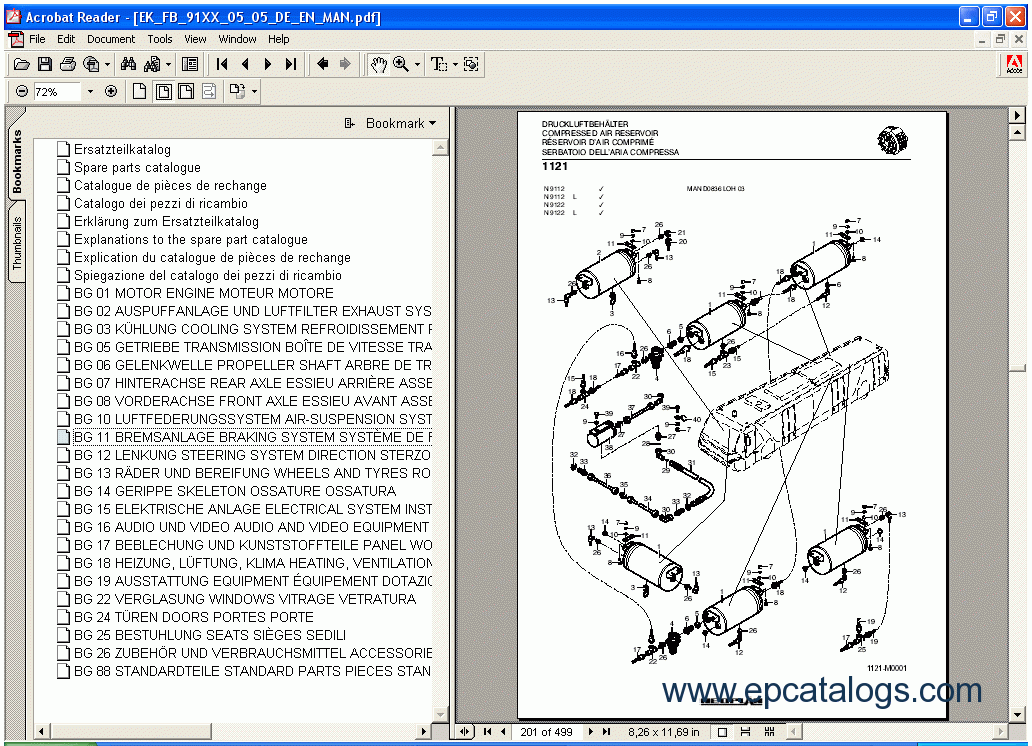
Task: Toggle the navigation pane toolbar button
Action: tap(190, 64)
